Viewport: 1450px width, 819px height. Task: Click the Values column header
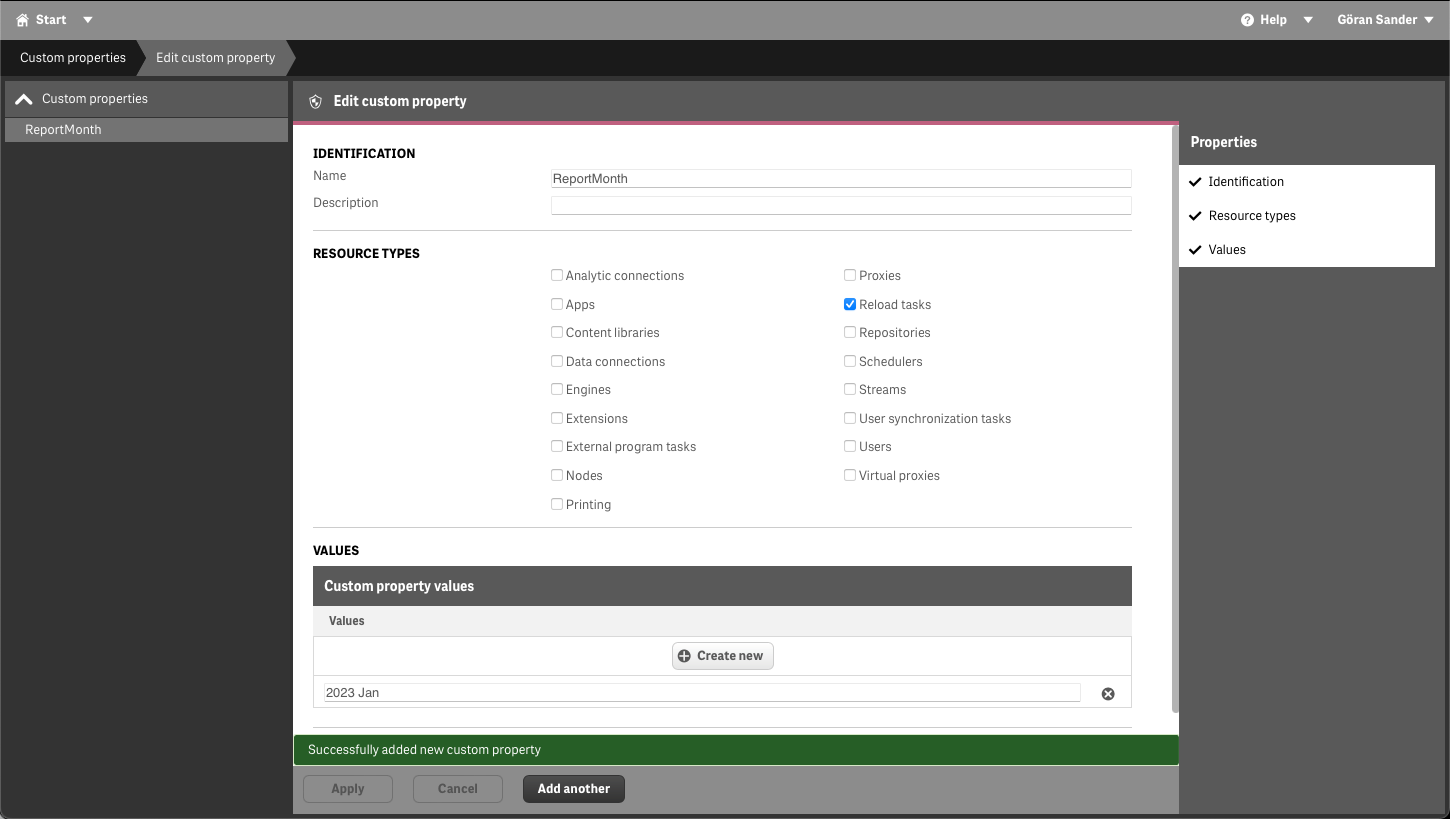[x=722, y=621]
